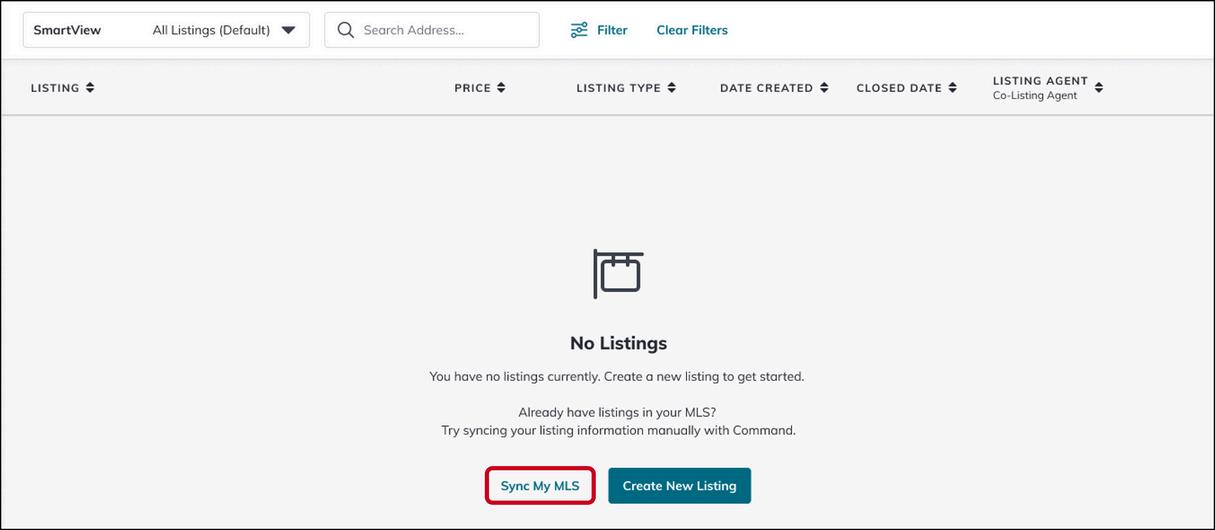Select the Listing Type column header

[618, 88]
